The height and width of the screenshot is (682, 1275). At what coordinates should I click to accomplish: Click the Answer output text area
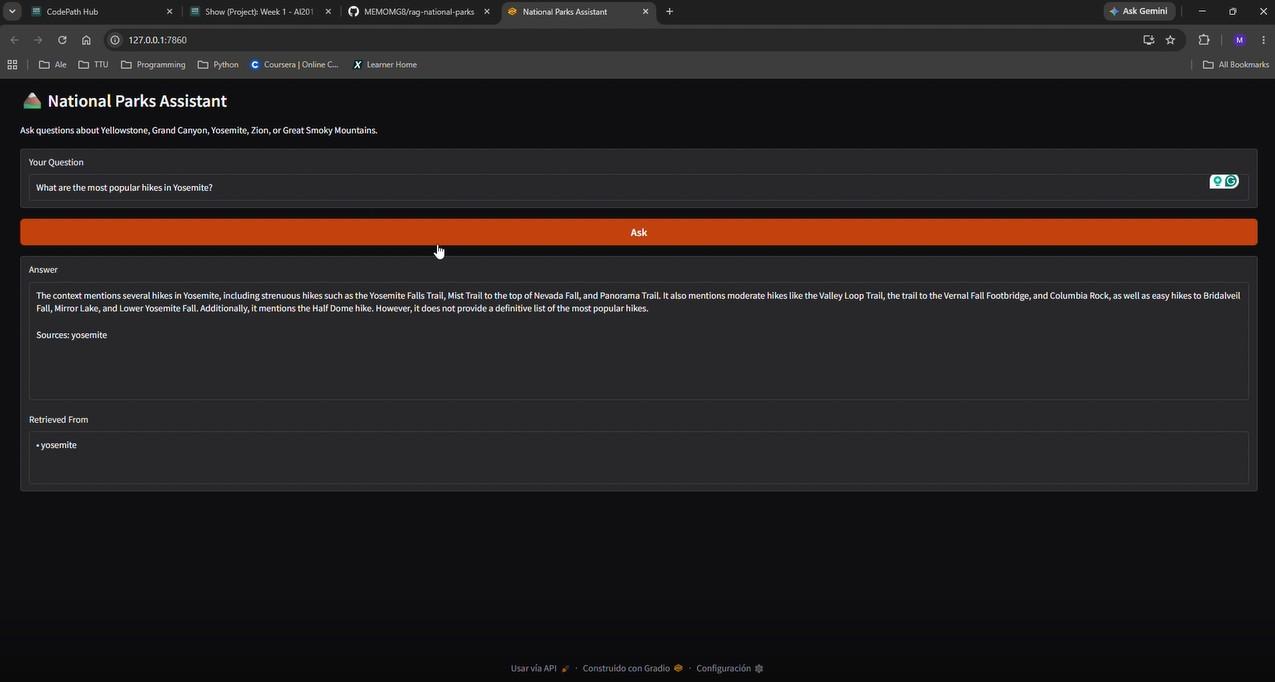(x=638, y=341)
